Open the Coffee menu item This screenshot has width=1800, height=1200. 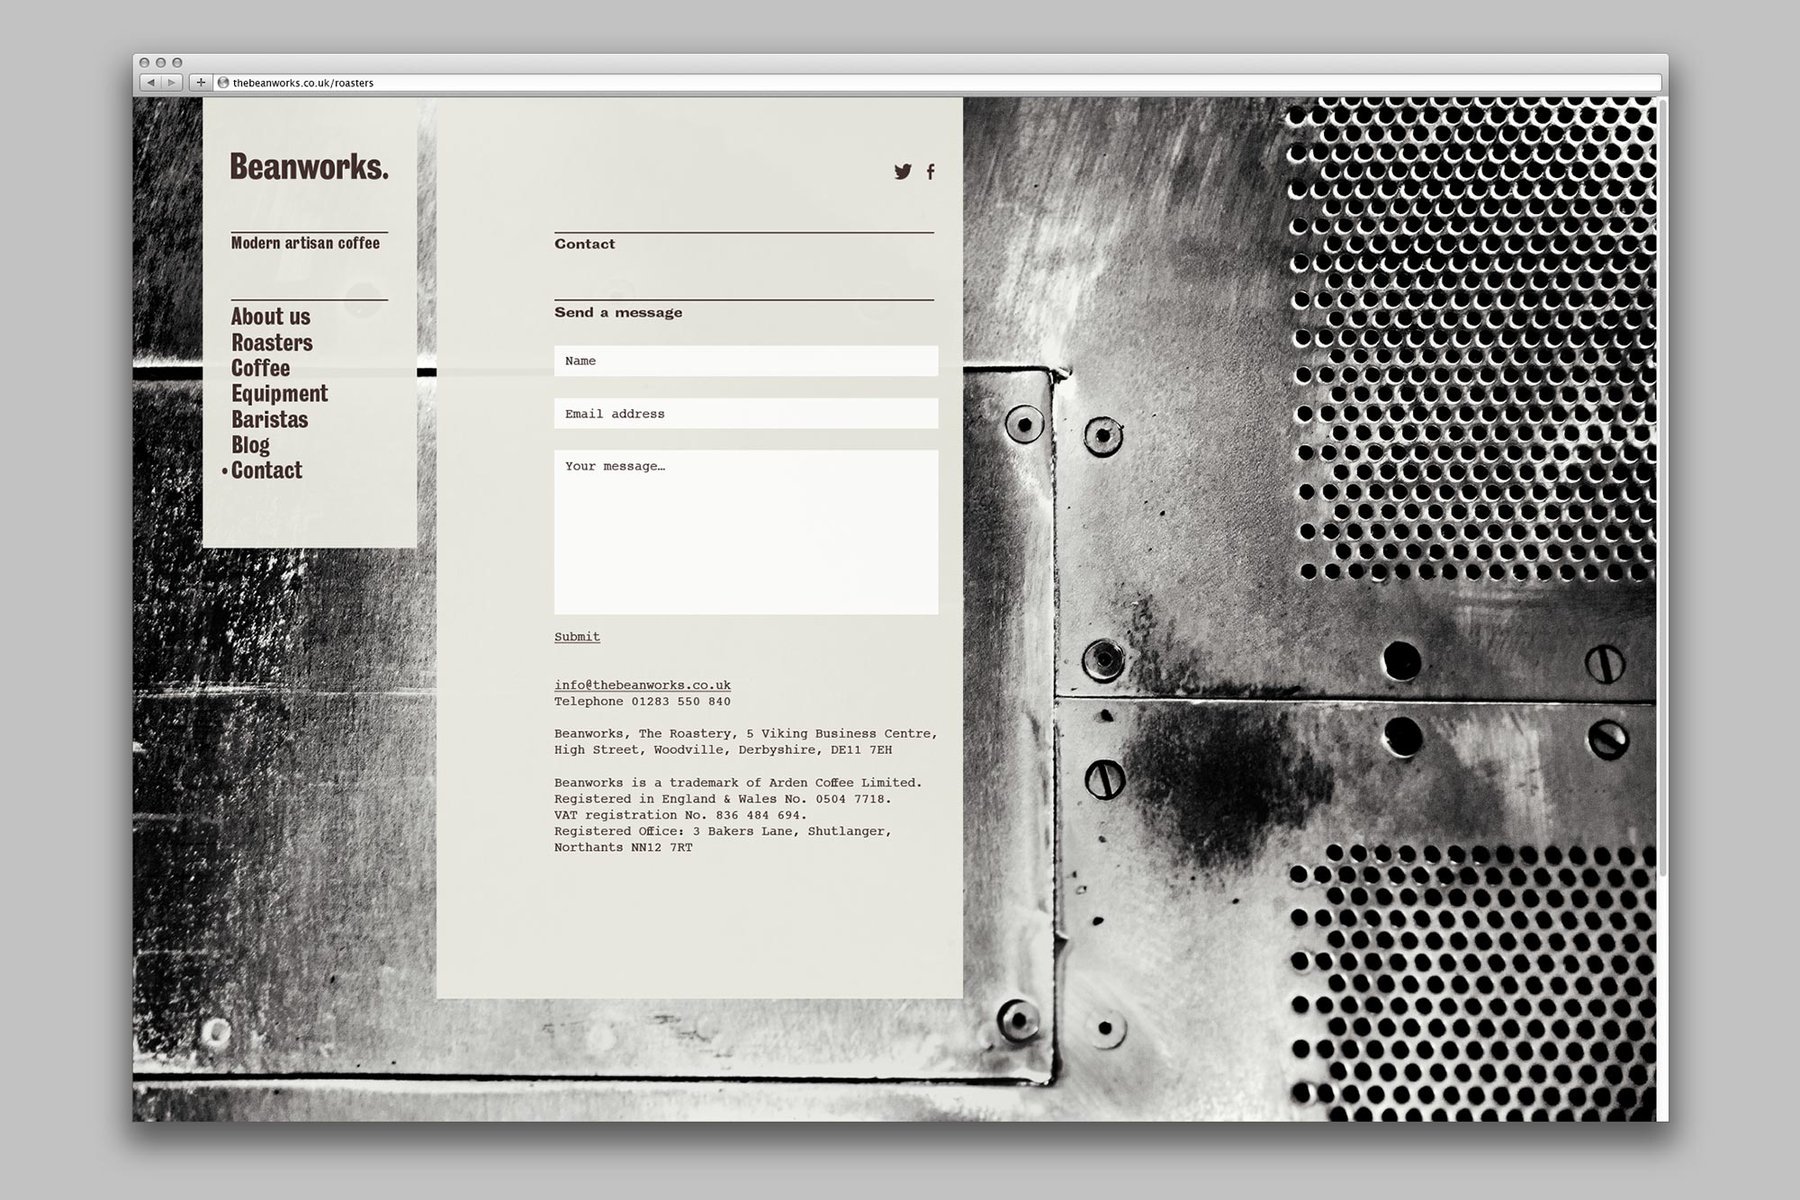[x=260, y=368]
